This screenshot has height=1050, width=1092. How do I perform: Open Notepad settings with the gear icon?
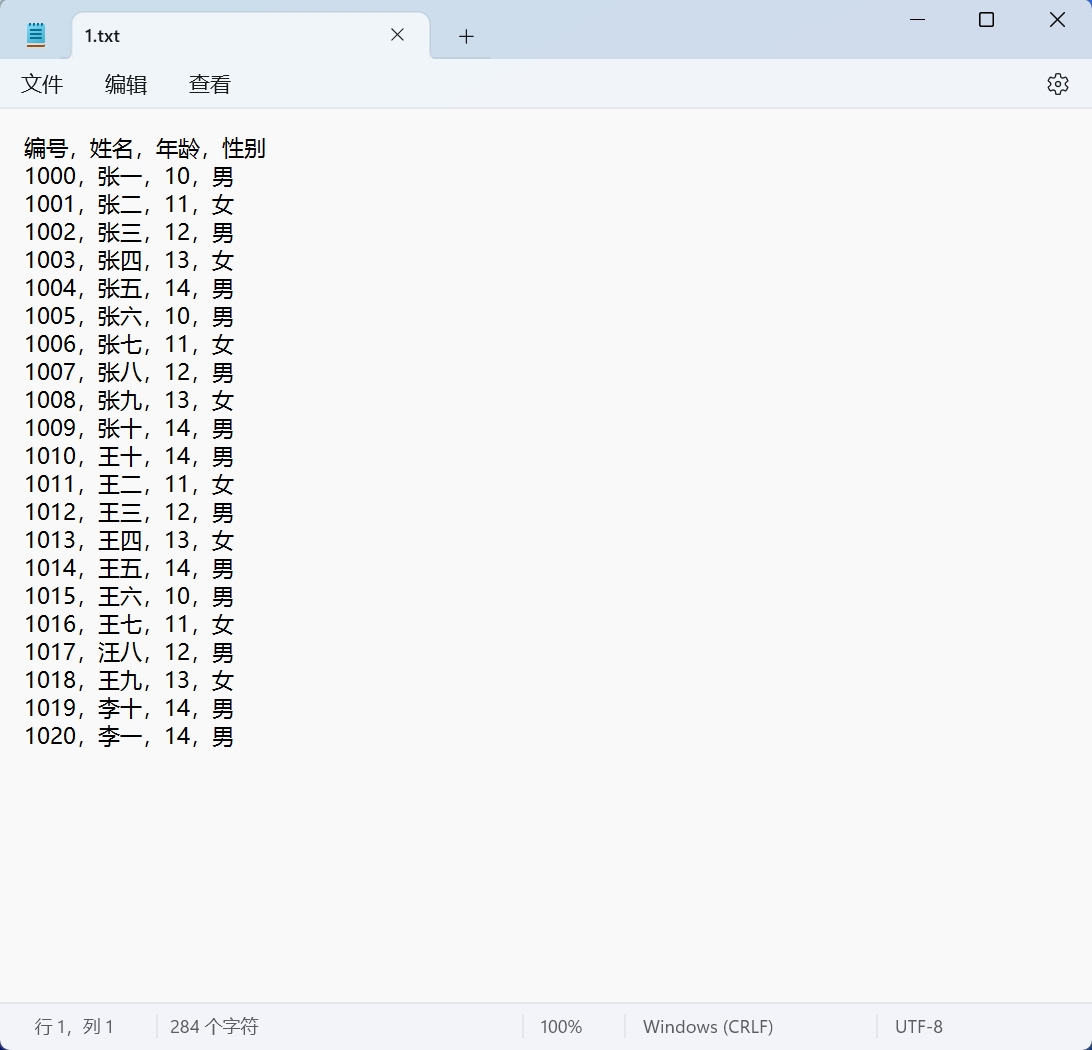coord(1057,84)
